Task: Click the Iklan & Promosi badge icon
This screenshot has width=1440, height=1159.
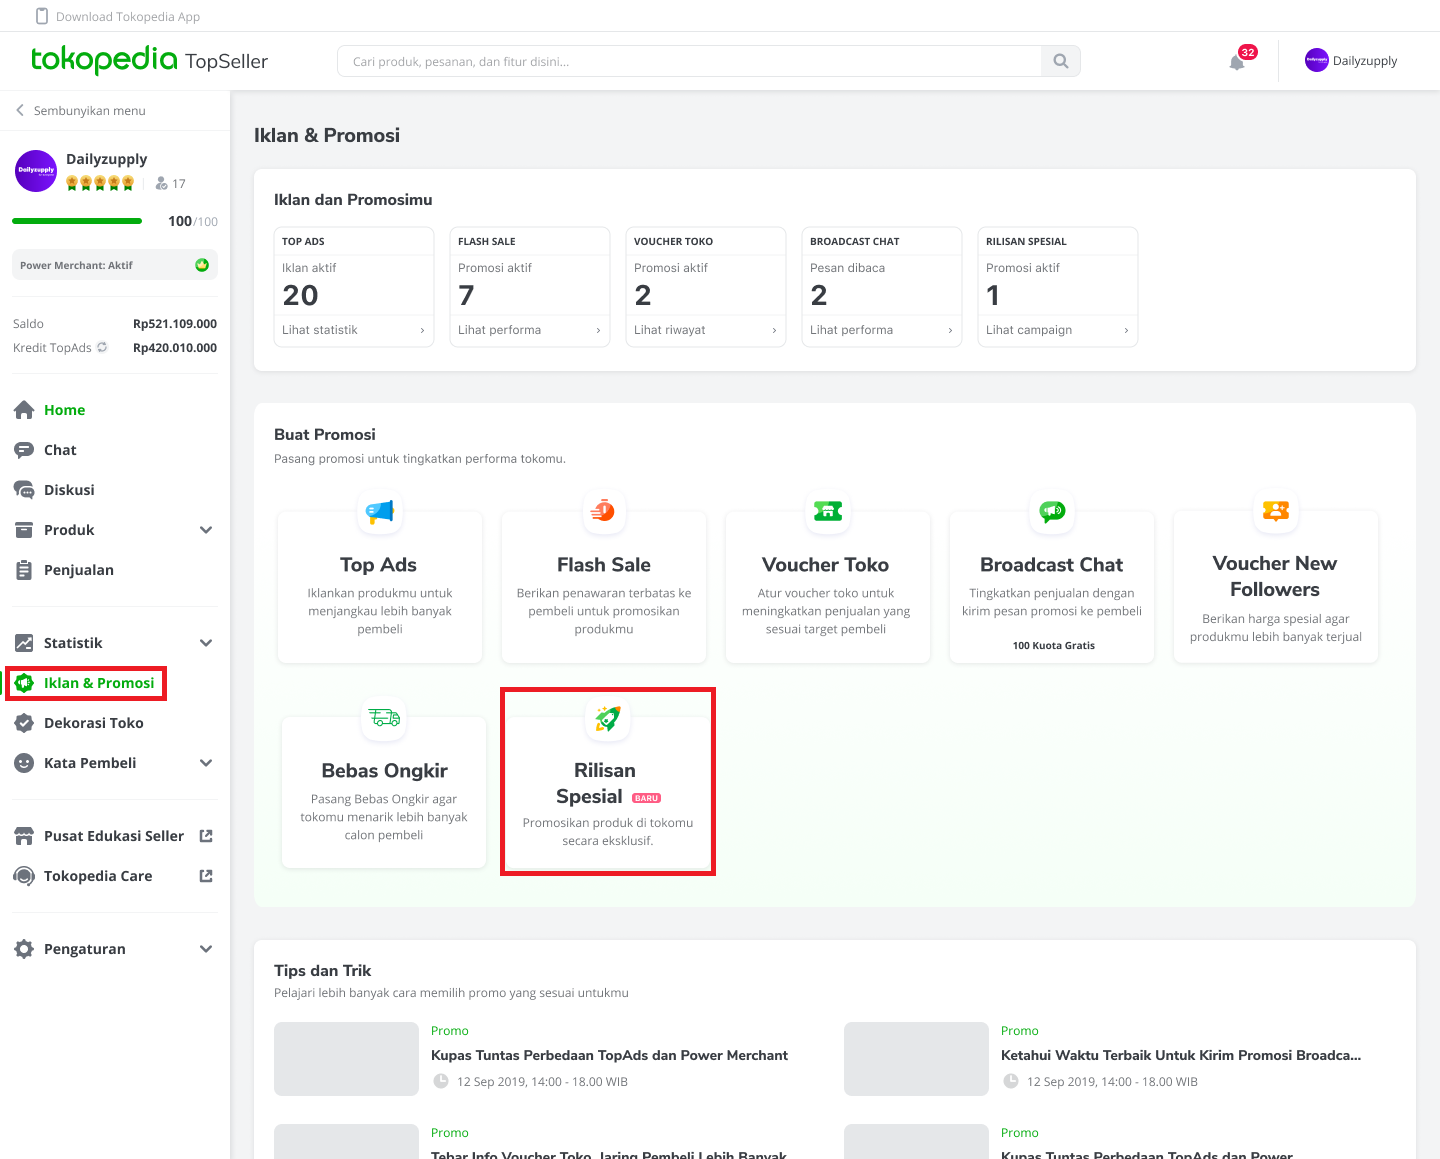Action: click(24, 683)
